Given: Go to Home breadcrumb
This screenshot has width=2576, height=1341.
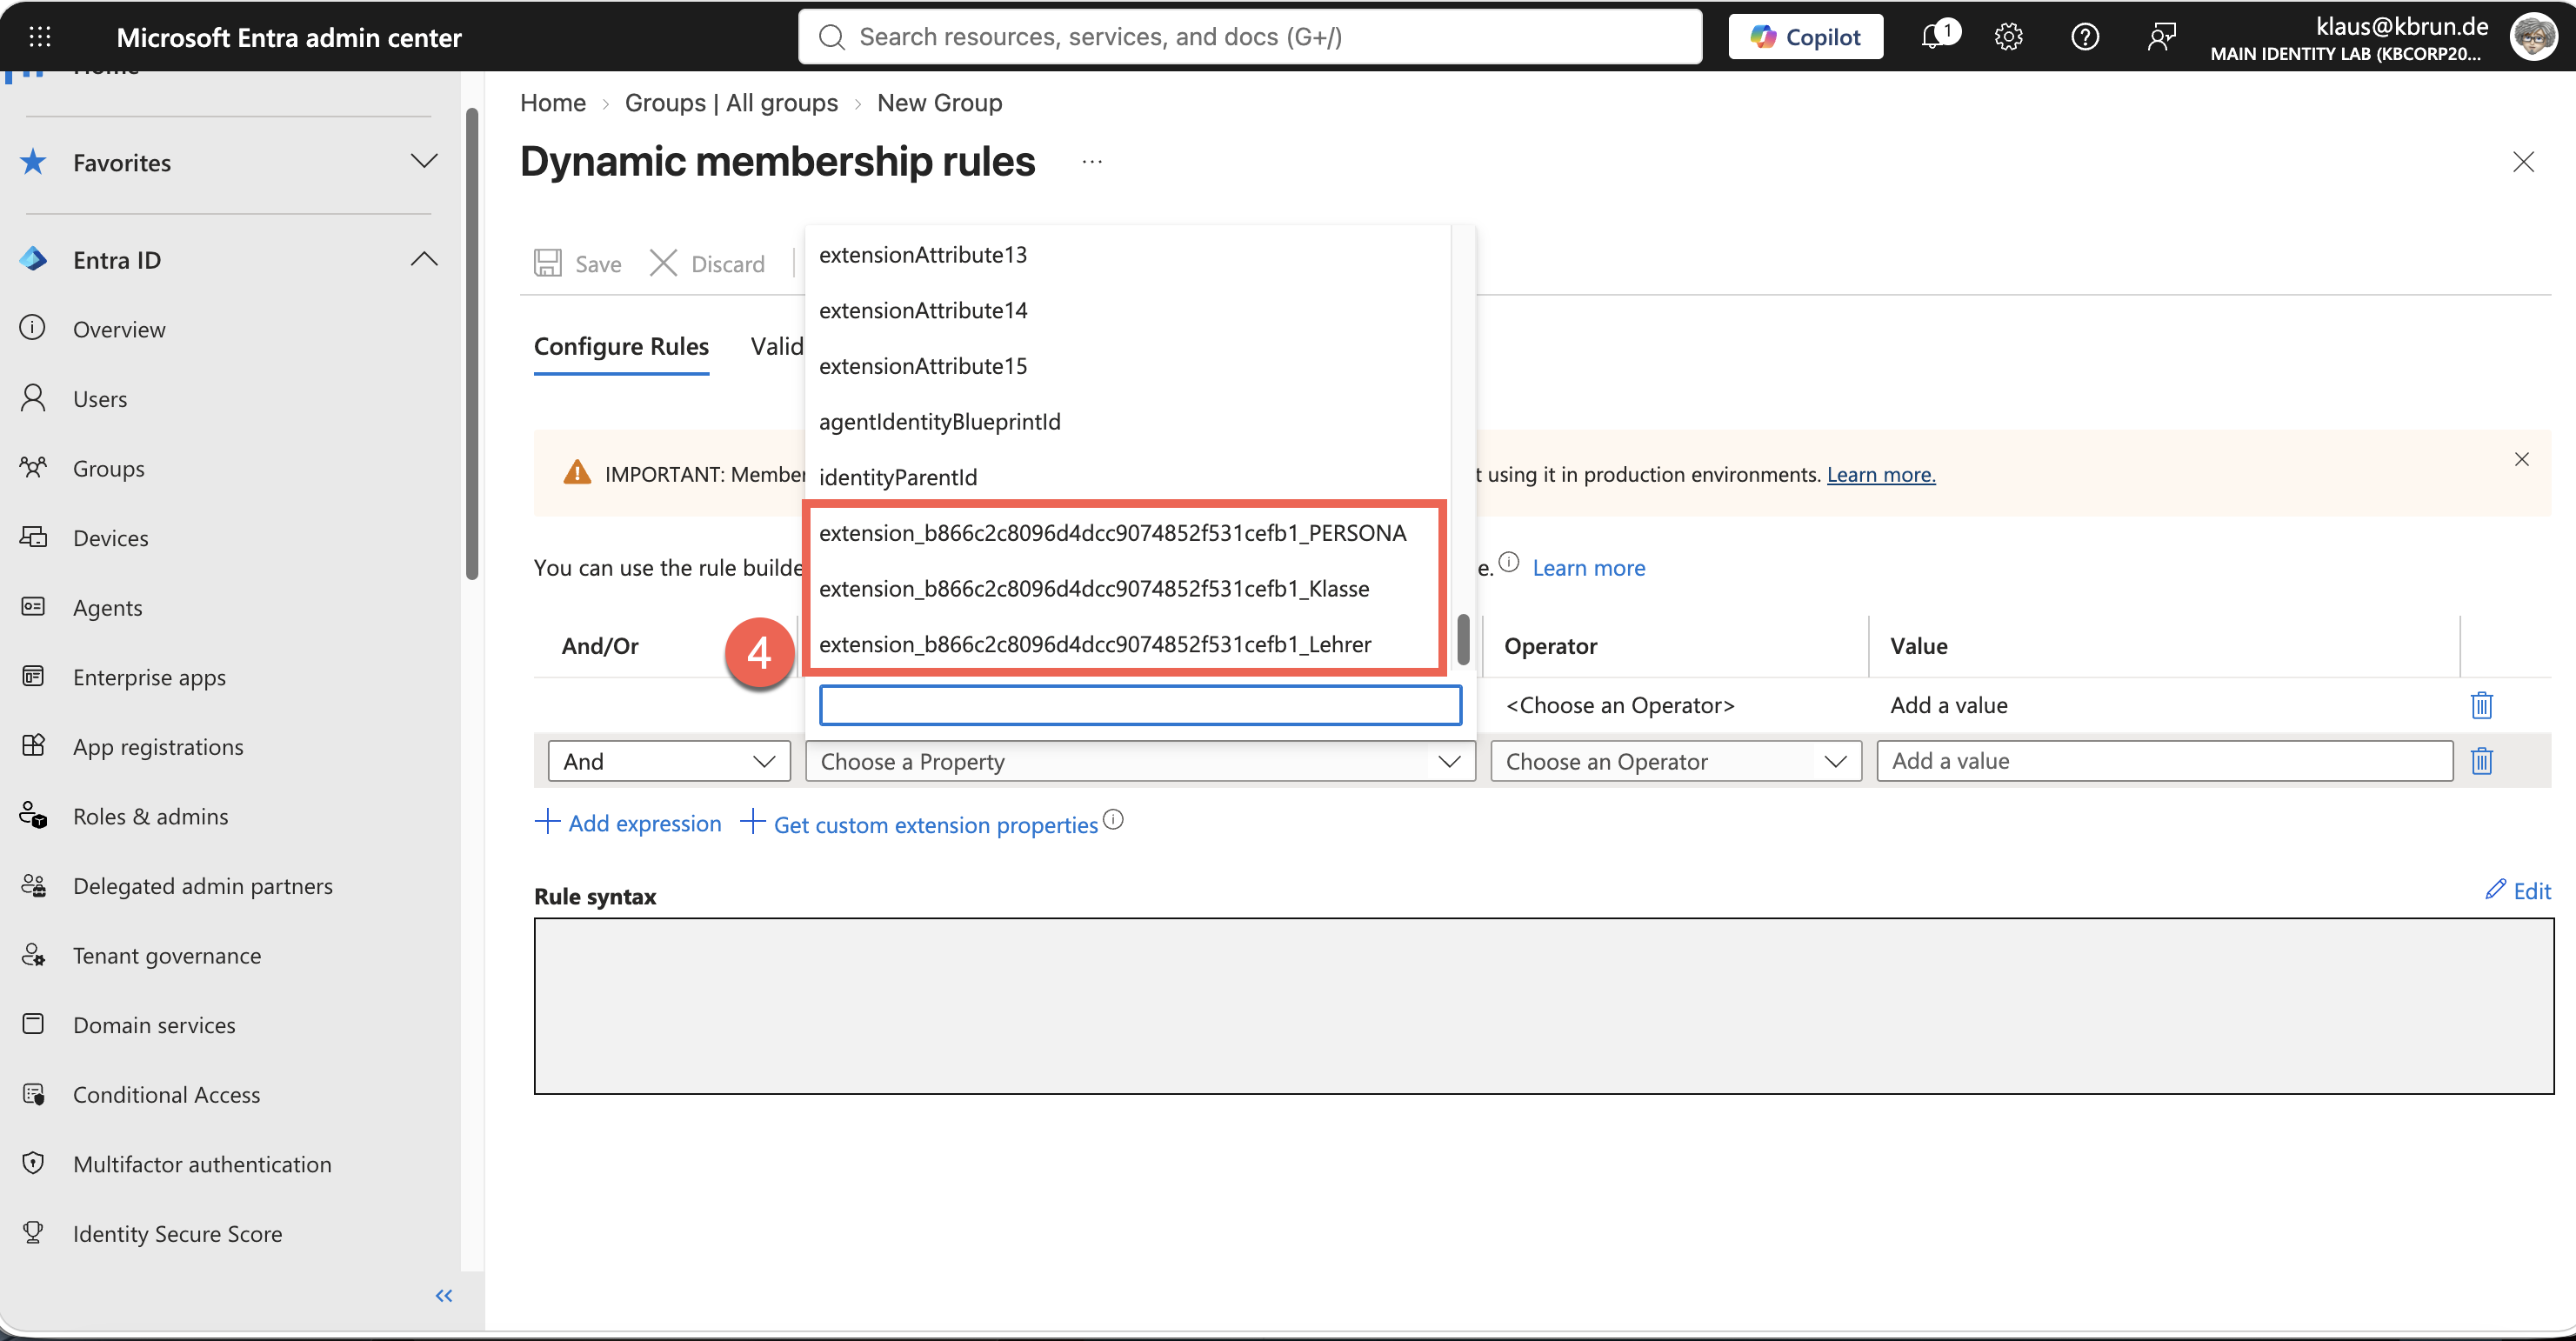Looking at the screenshot, I should (x=553, y=103).
